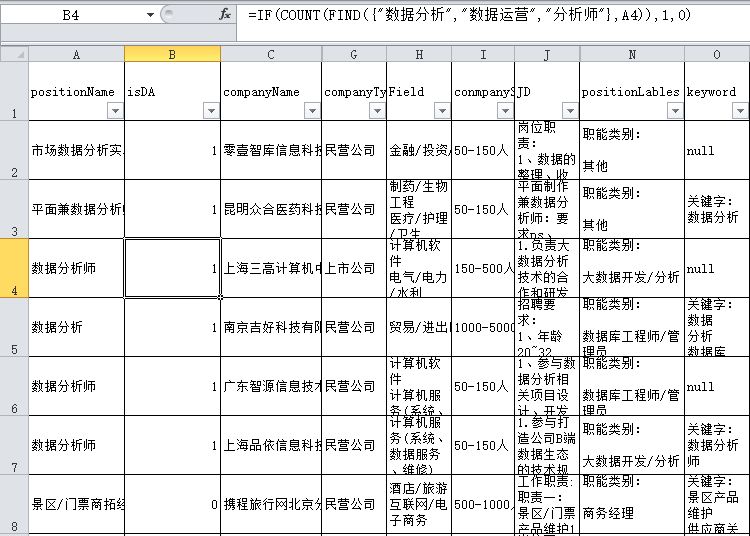
Task: Click company cell 广东智源信息技 in row 6
Action: 271,386
